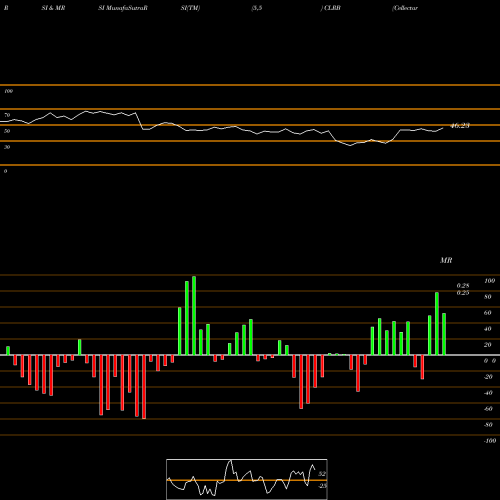Screen dimensions: 500x500
Task: Click the 0.25 value label near MR
Action: (463, 293)
